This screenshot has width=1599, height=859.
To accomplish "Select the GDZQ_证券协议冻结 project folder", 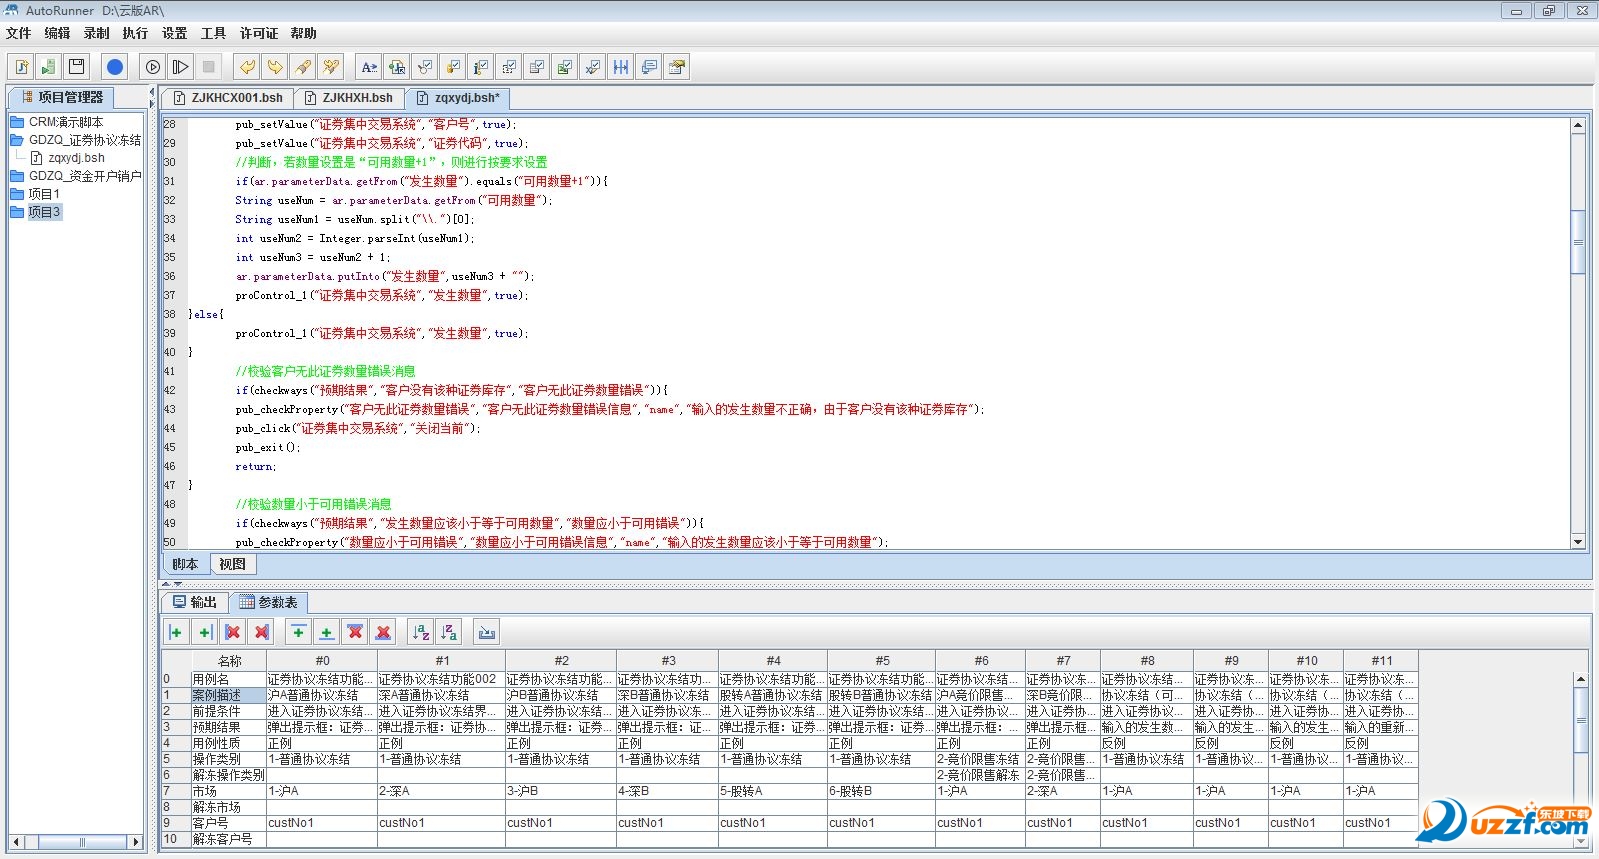I will 76,140.
